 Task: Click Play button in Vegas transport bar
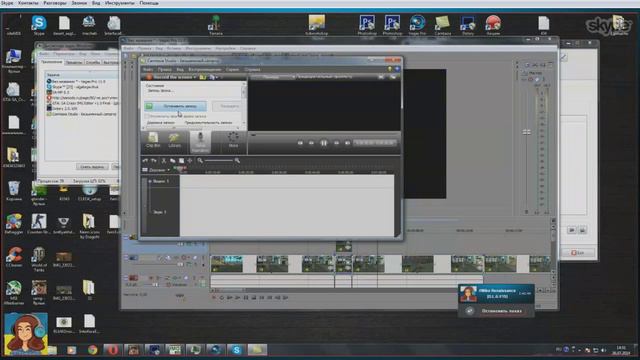(238, 298)
